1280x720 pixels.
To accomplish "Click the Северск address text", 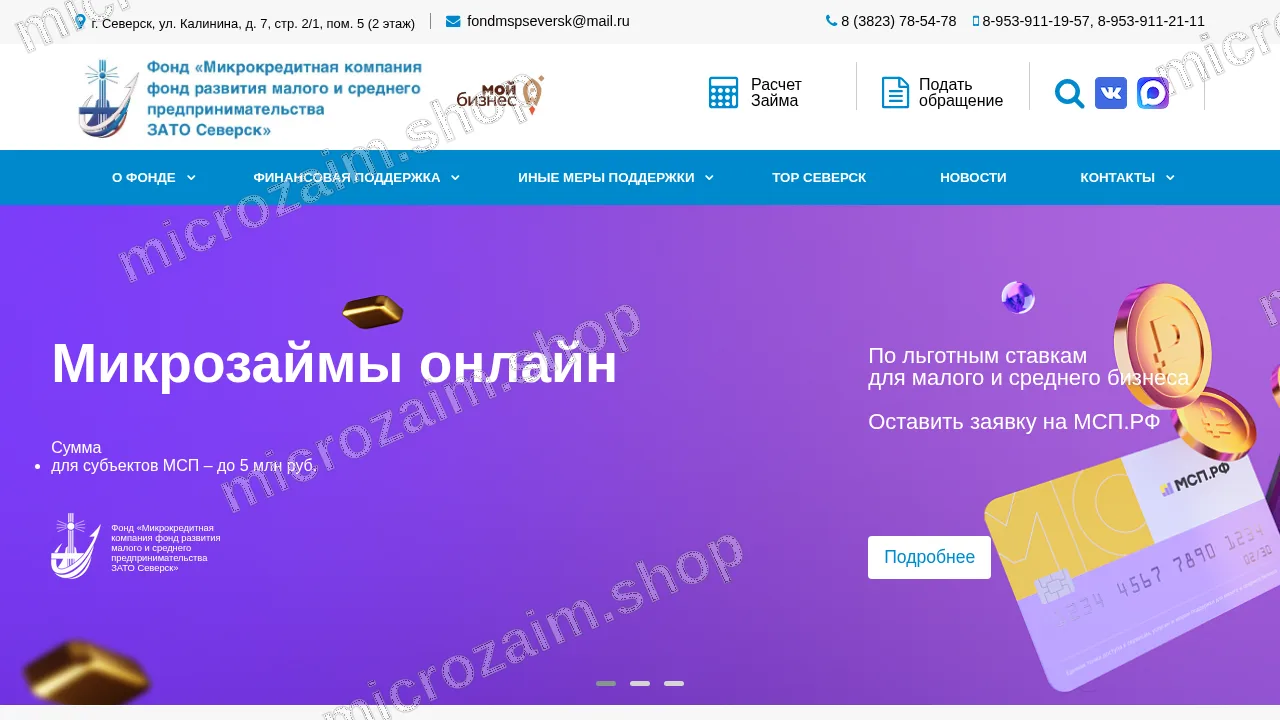I will pos(253,23).
